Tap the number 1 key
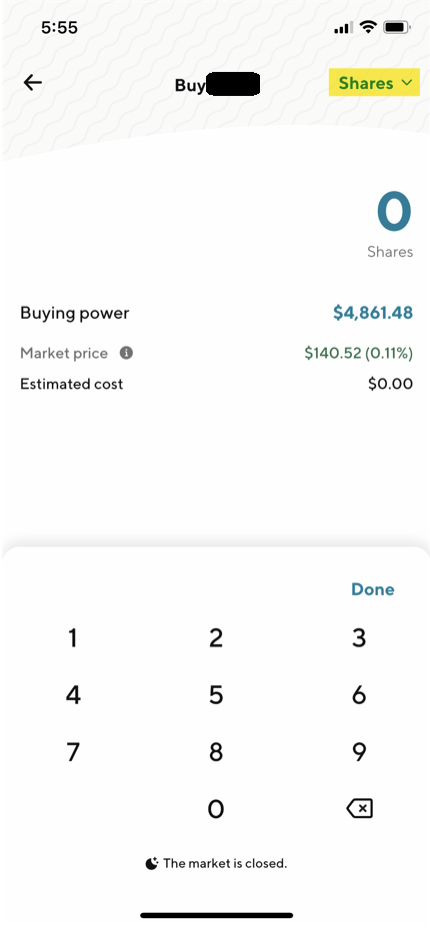 pyautogui.click(x=73, y=638)
